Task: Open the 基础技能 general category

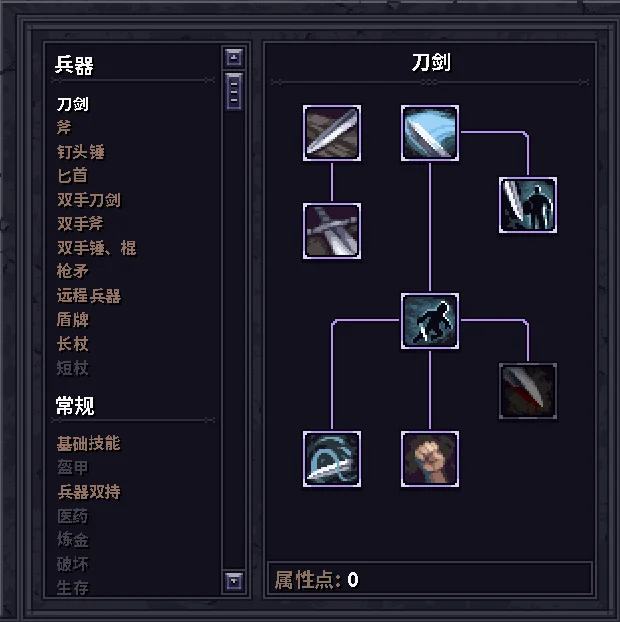Action: [x=88, y=443]
